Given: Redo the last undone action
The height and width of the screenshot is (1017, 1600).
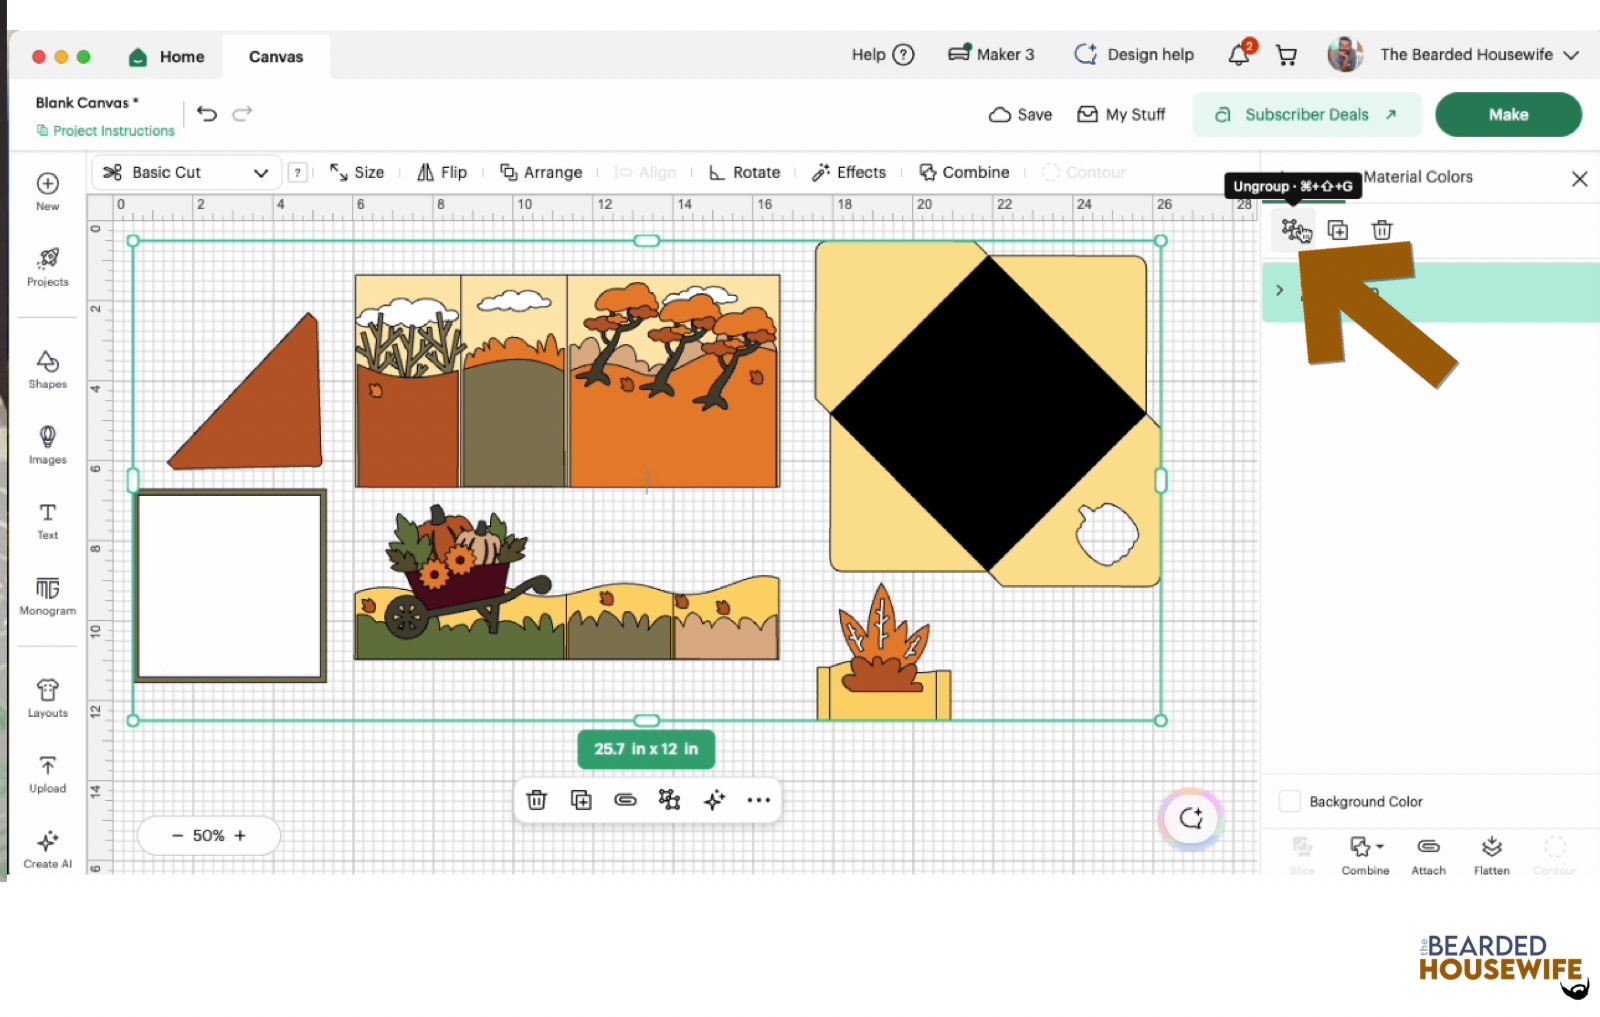Looking at the screenshot, I should pos(242,114).
